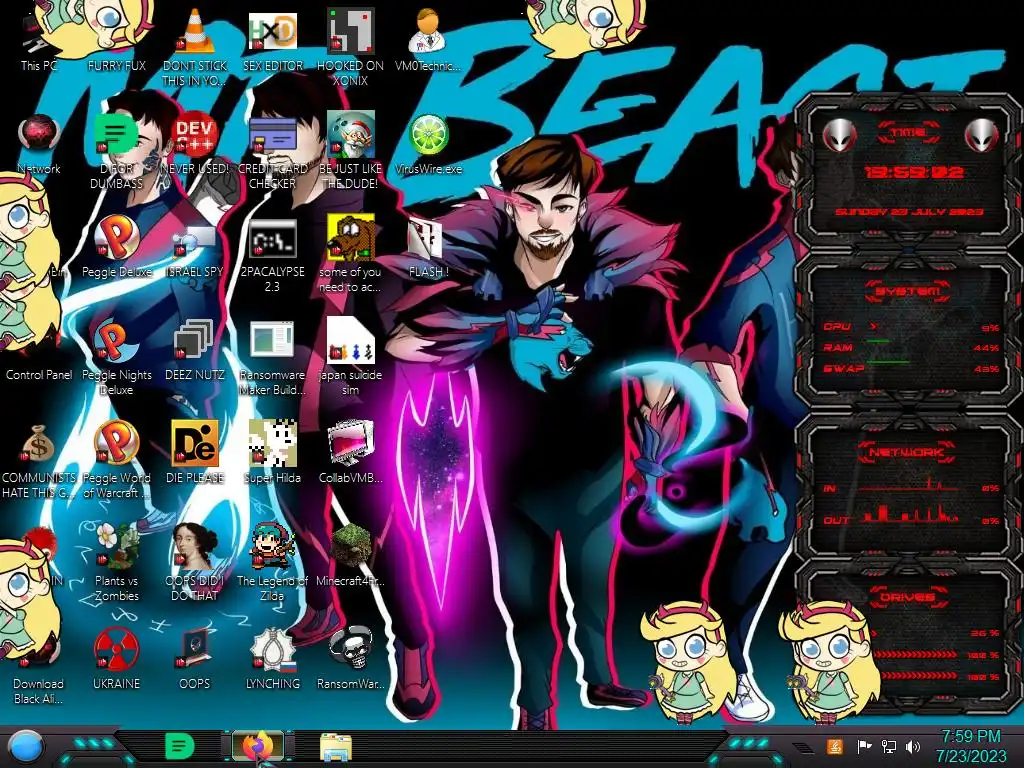
Task: Open the RansomWar... skull icon
Action: tap(350, 648)
